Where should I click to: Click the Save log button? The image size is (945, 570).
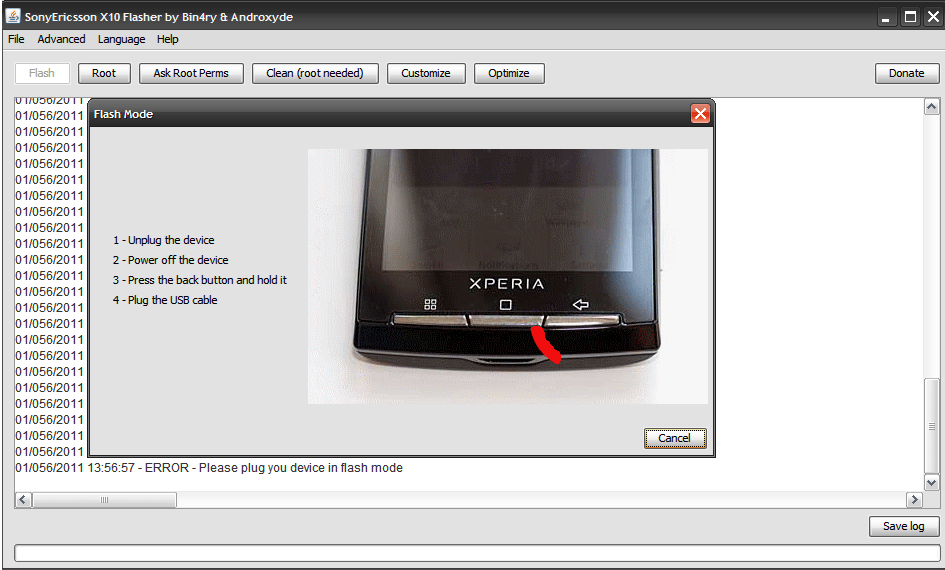click(904, 526)
